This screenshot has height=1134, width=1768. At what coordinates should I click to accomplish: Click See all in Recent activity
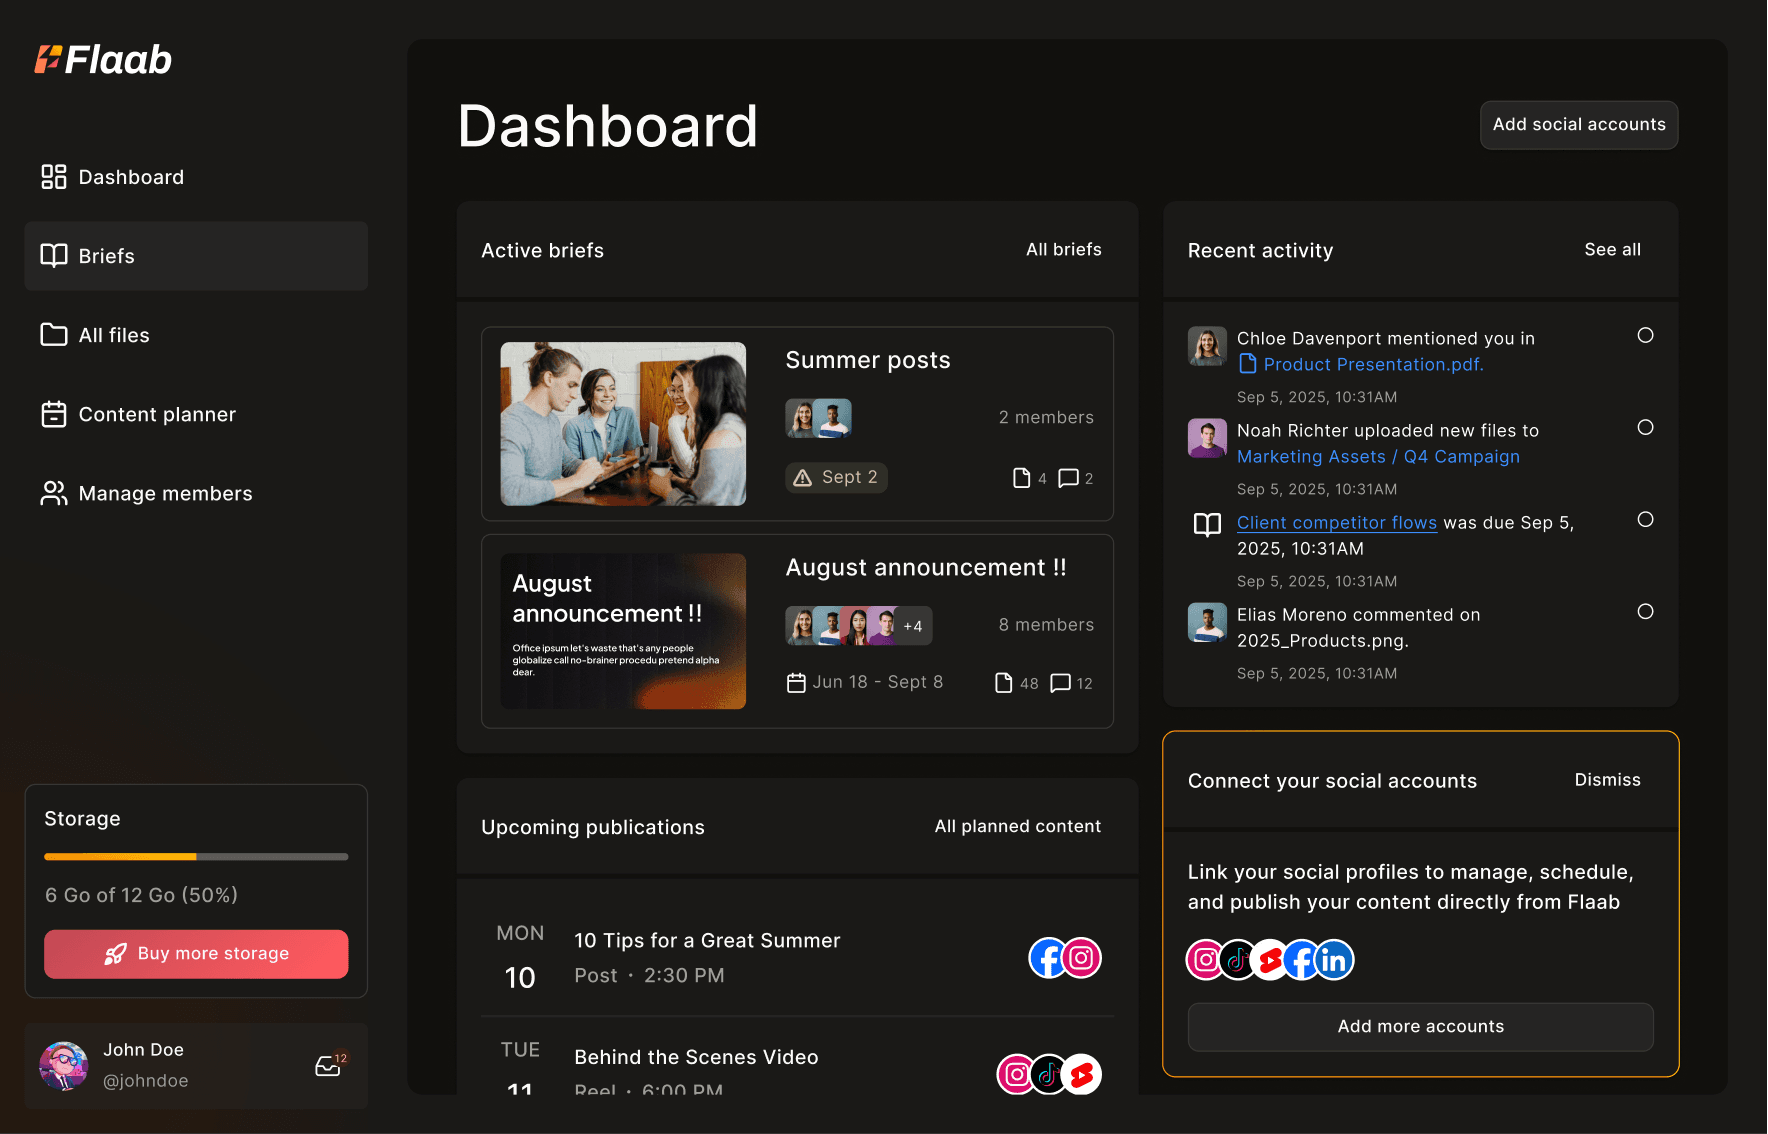[x=1612, y=250]
